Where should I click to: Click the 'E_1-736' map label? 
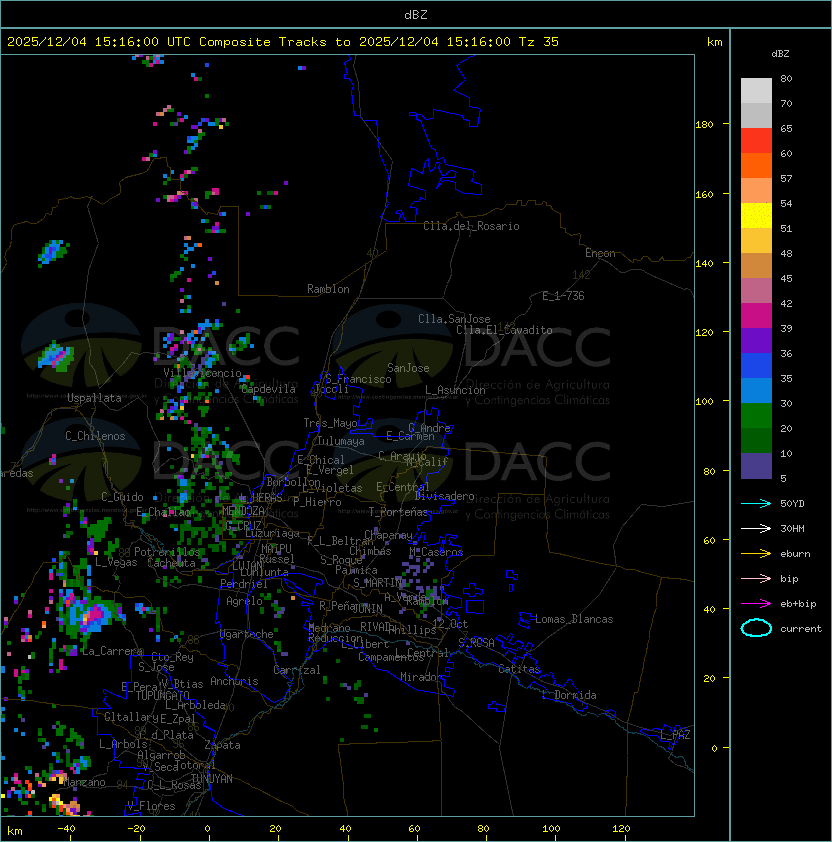pos(563,296)
